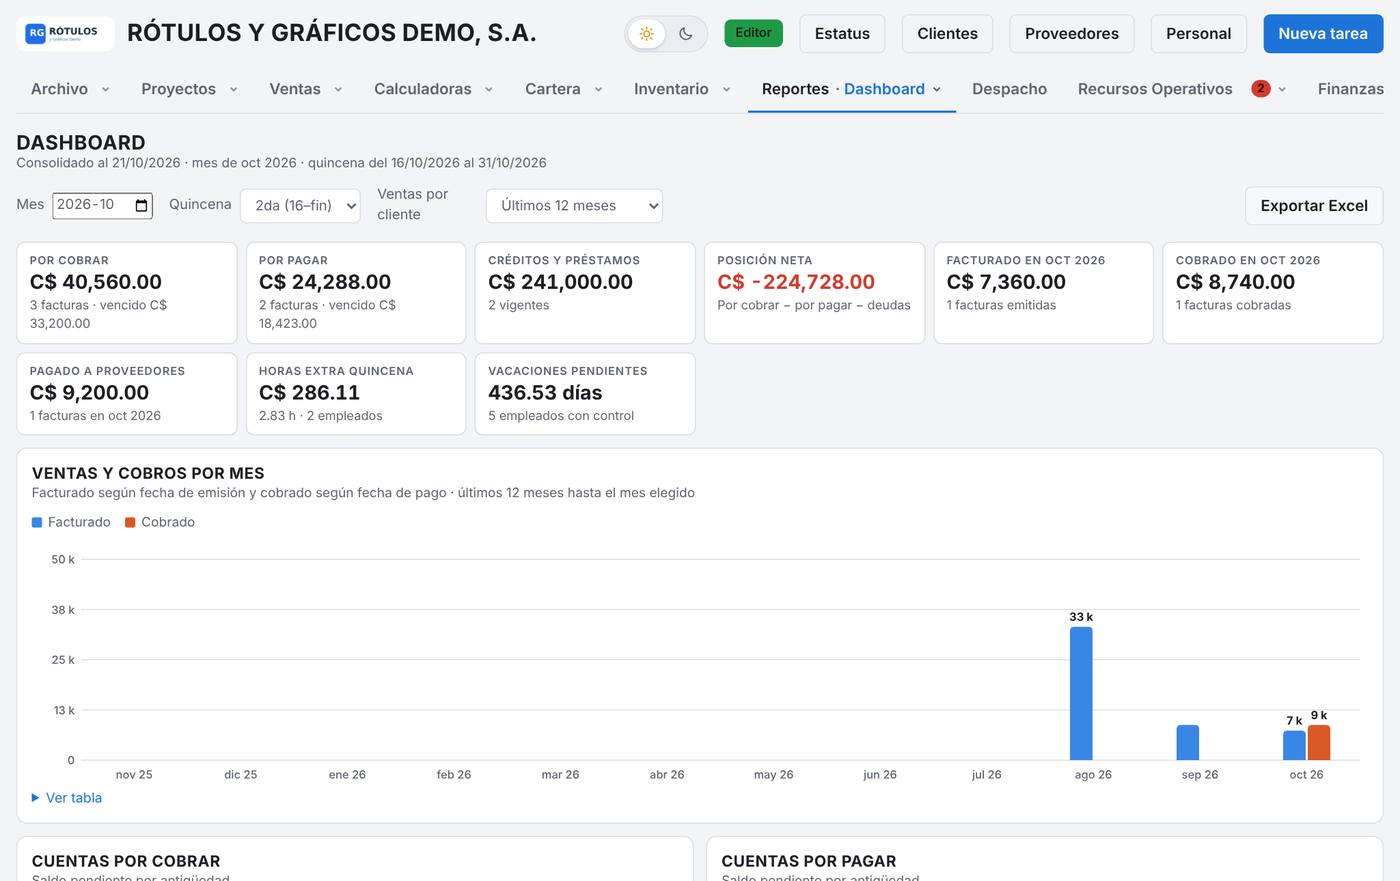Open the Estatus page
The image size is (1400, 881).
[842, 33]
